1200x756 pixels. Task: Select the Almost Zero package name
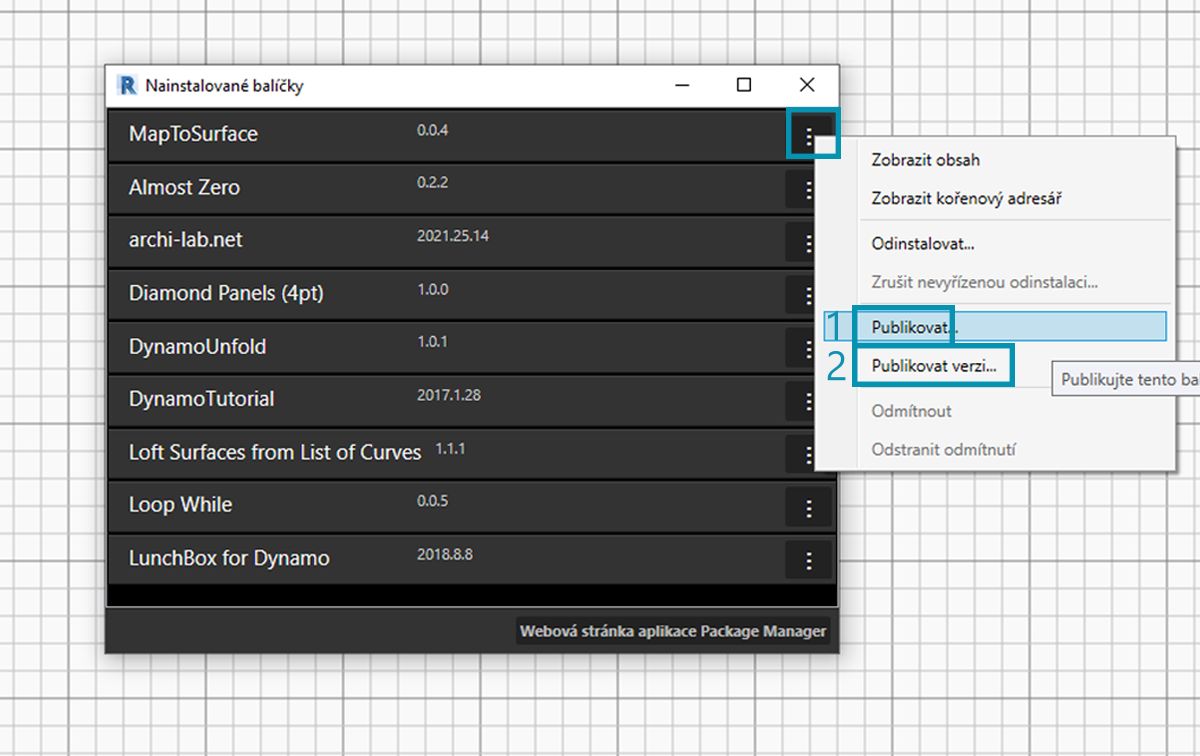[184, 187]
